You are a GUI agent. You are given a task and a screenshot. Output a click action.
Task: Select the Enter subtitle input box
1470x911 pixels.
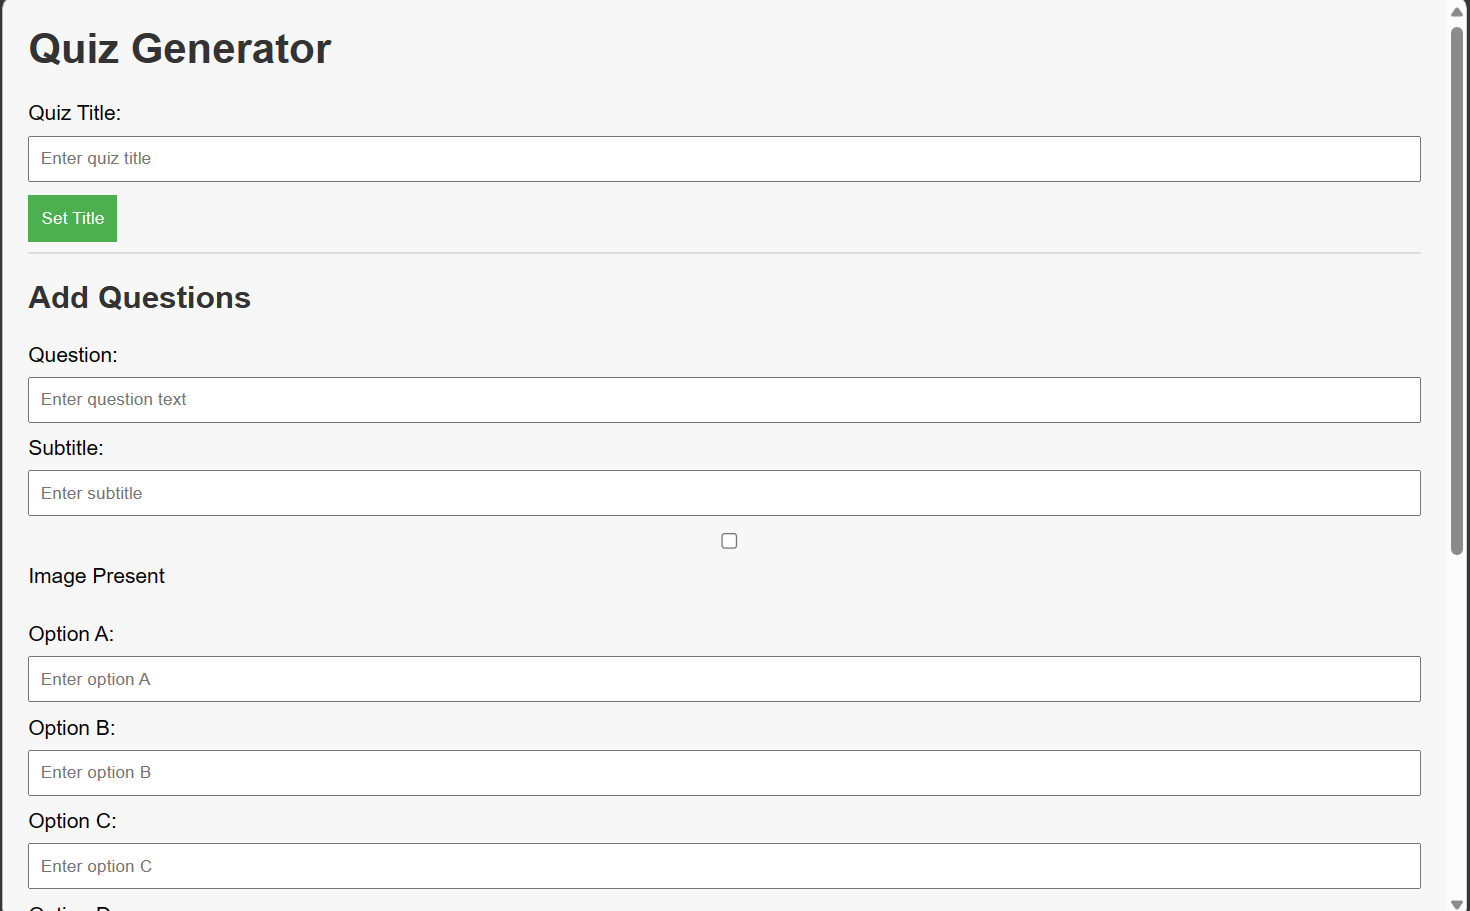724,493
